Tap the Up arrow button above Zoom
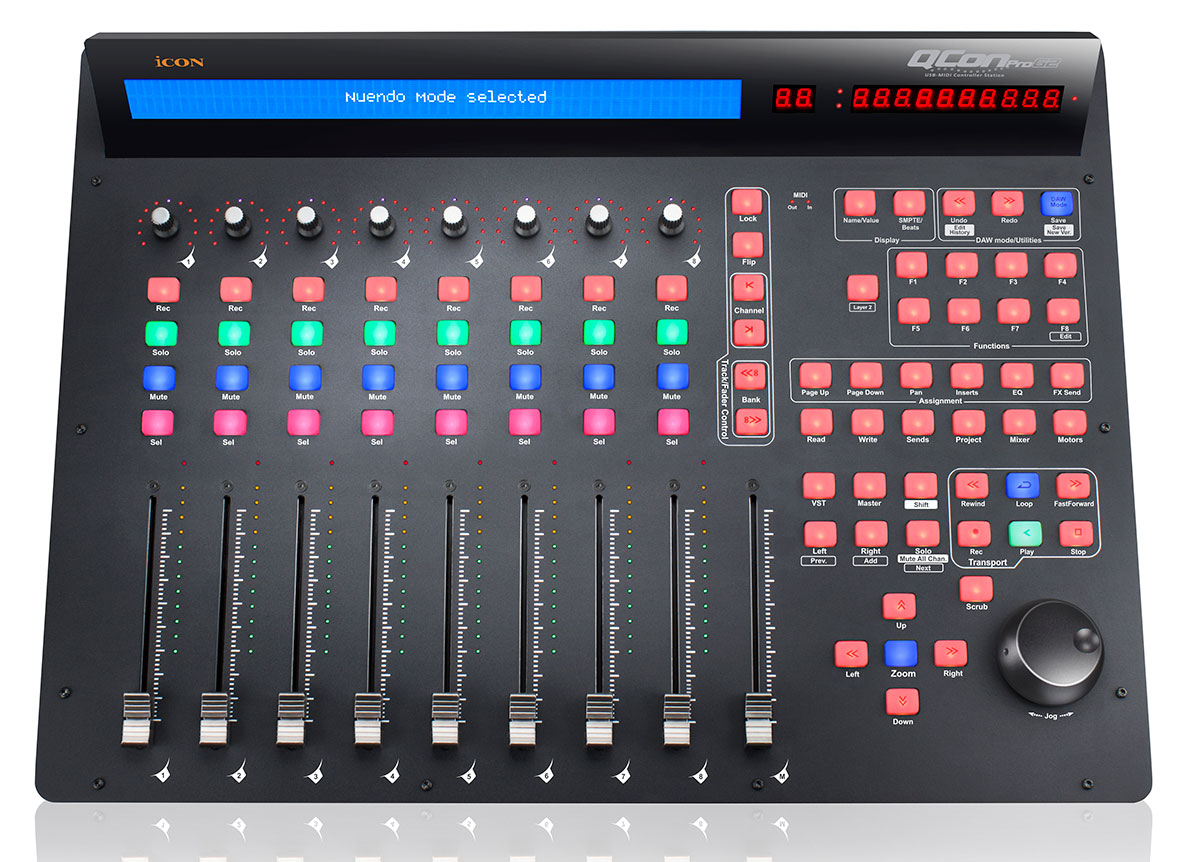The width and height of the screenshot is (1189, 862). 900,606
